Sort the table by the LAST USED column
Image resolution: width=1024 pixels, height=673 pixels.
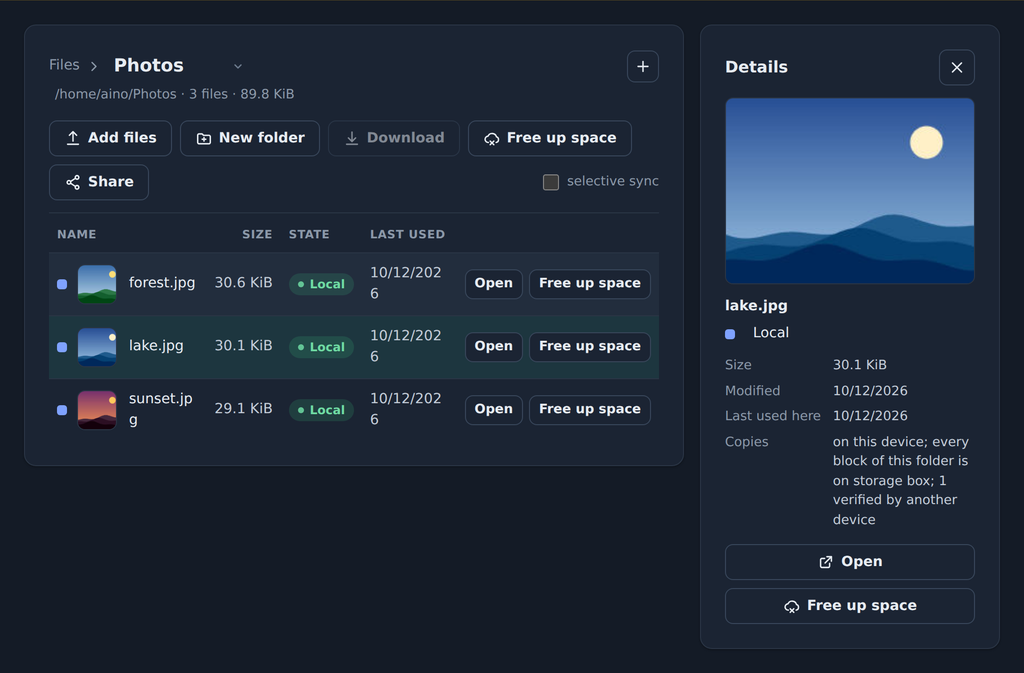click(408, 234)
